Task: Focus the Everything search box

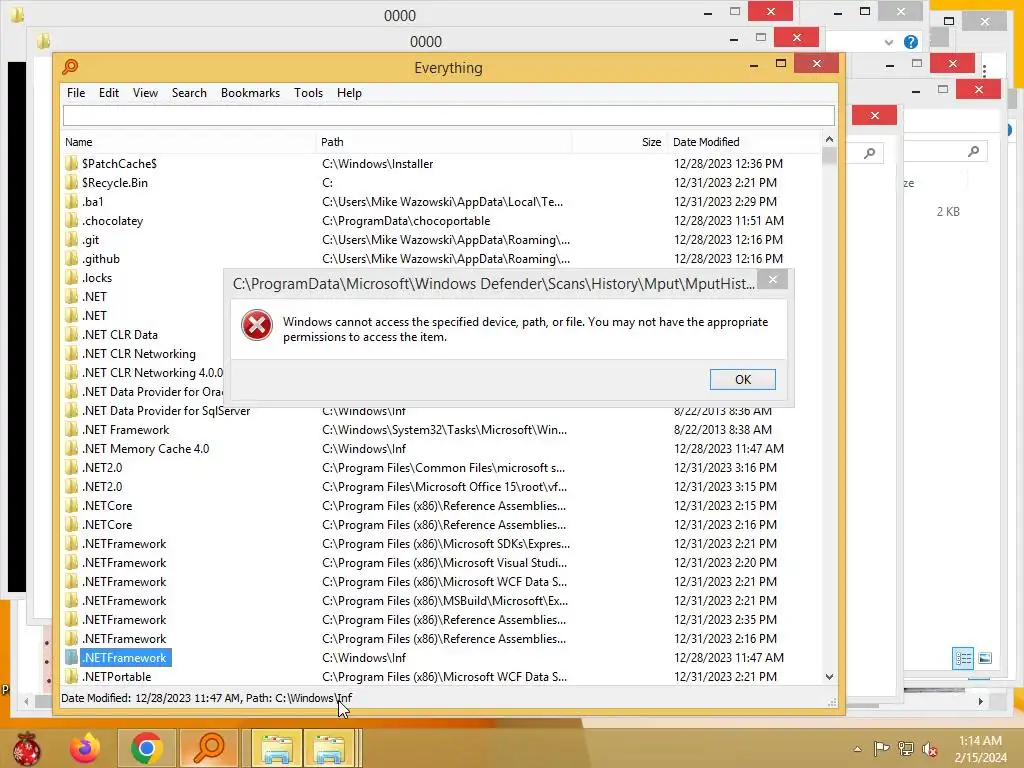Action: [x=449, y=116]
